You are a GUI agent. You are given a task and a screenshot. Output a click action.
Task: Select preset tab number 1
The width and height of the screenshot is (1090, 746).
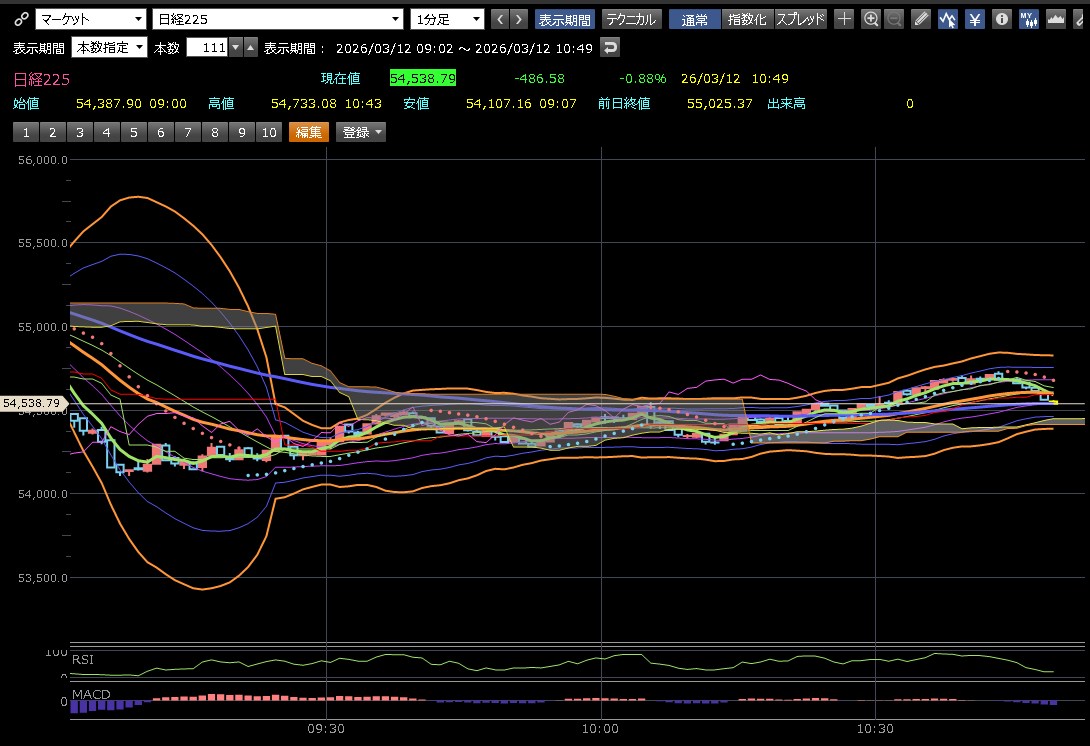click(x=26, y=132)
